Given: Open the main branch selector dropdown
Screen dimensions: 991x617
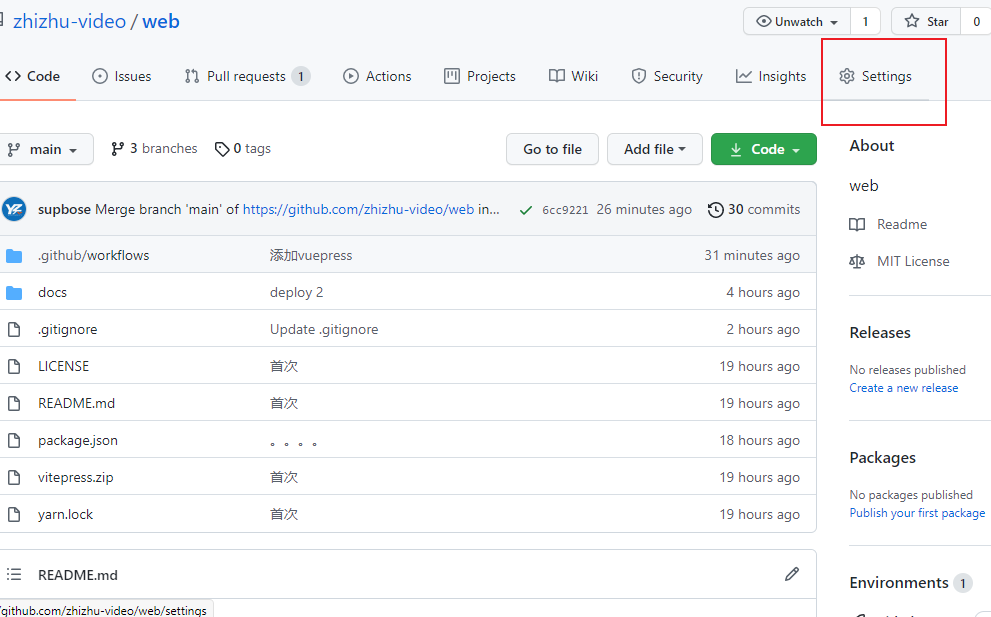Looking at the screenshot, I should 46,149.
